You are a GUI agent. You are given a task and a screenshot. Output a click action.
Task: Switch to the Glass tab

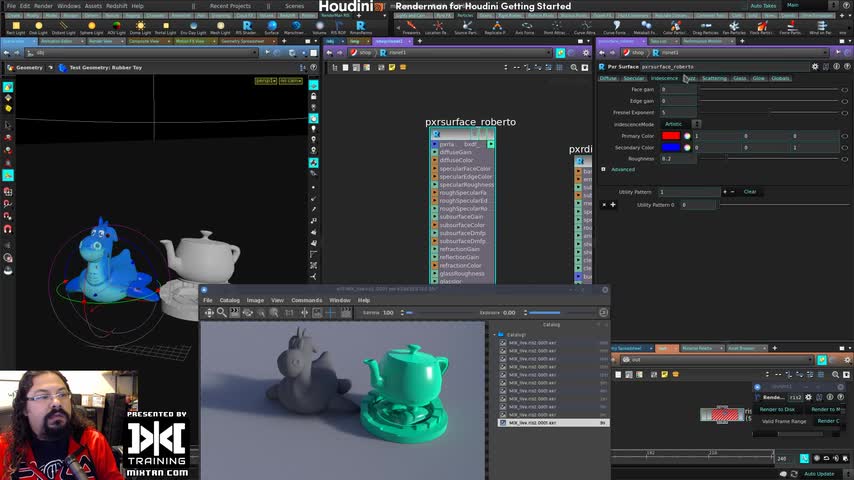click(740, 78)
